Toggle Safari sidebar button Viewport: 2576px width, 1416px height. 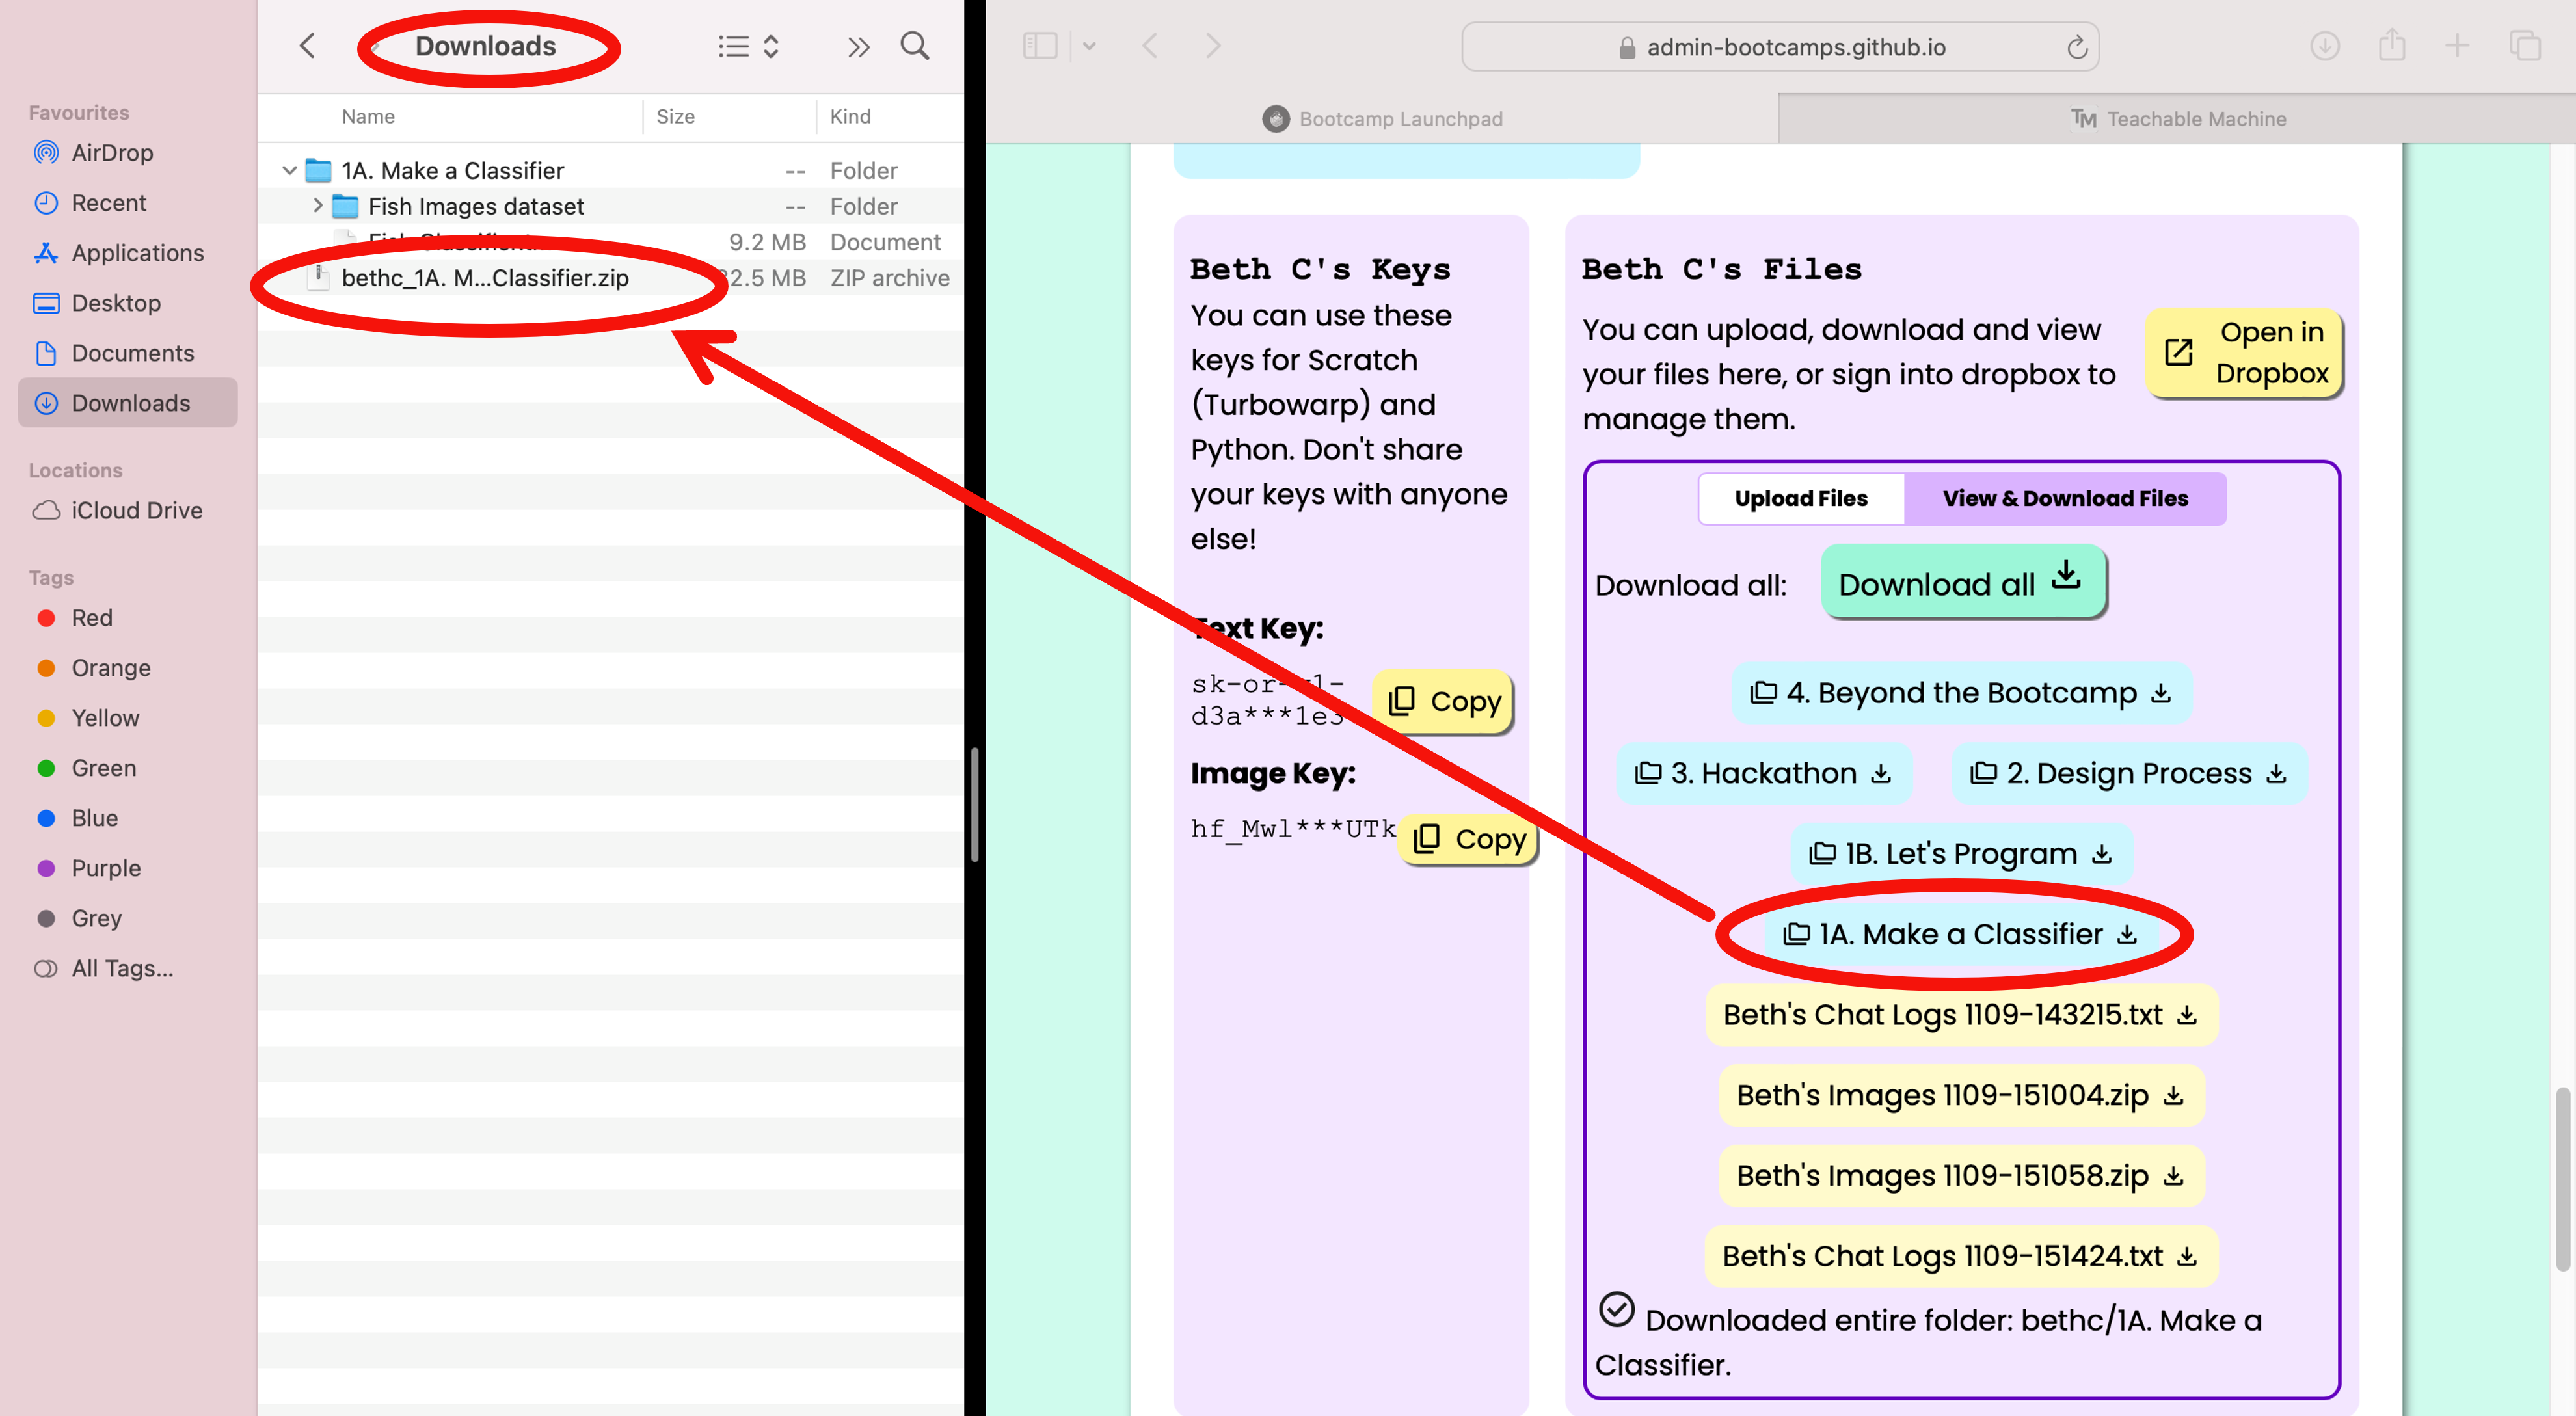pyautogui.click(x=1040, y=46)
